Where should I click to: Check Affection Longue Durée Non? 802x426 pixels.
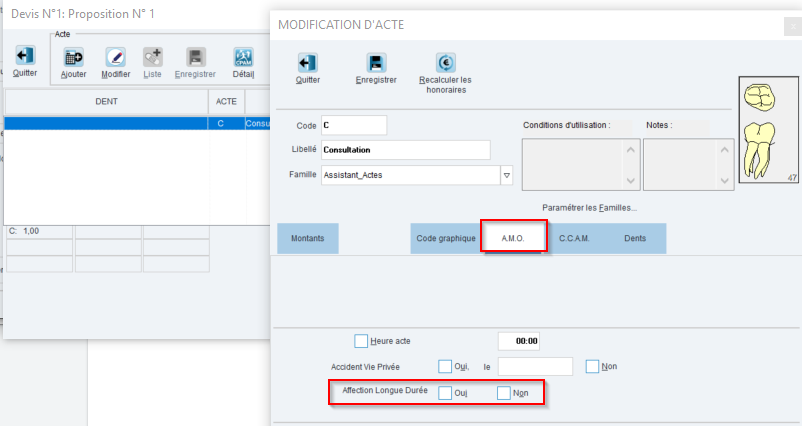(x=504, y=393)
